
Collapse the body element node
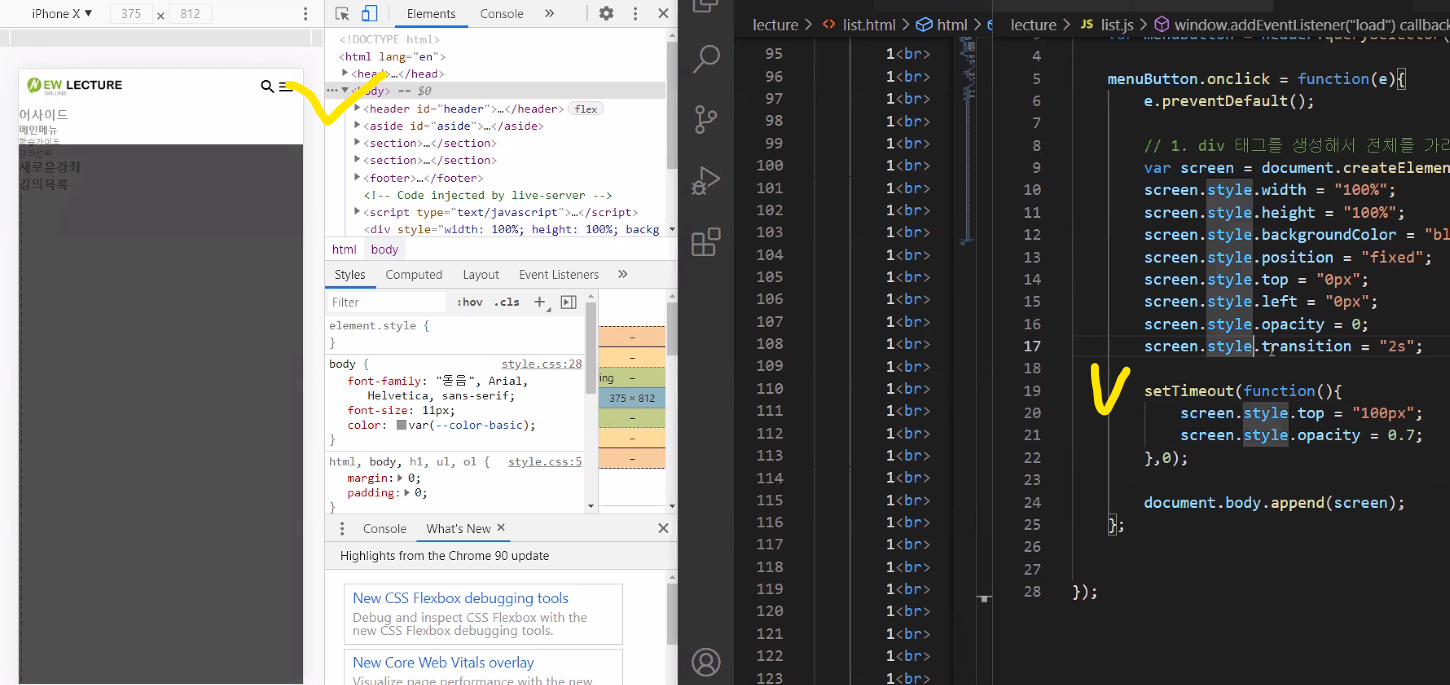(x=345, y=90)
